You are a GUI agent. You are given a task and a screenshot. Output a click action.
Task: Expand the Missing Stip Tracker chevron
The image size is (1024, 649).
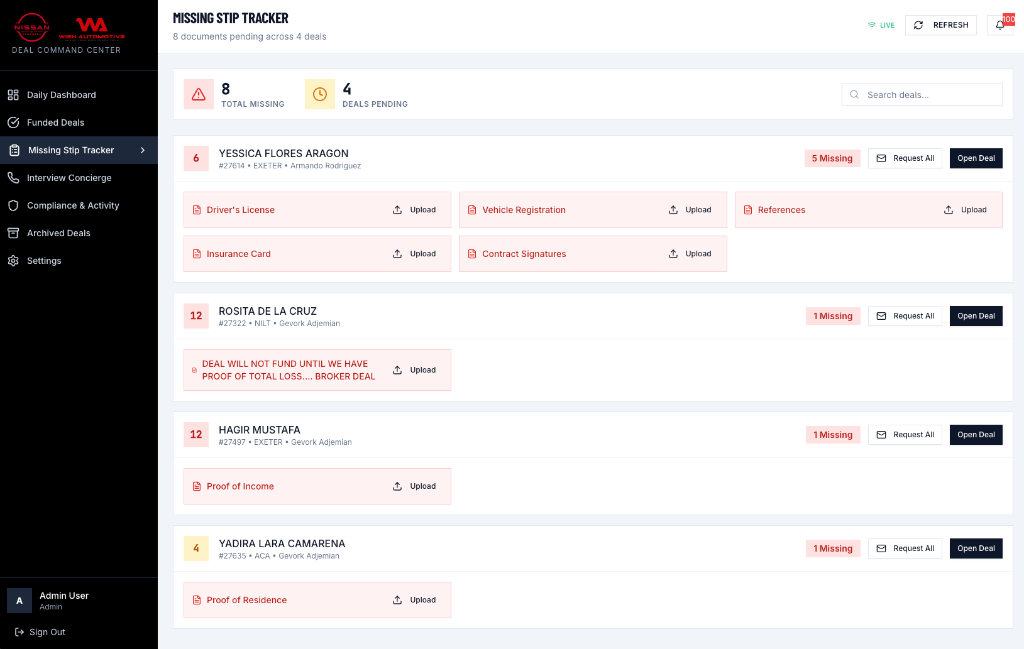tap(142, 150)
